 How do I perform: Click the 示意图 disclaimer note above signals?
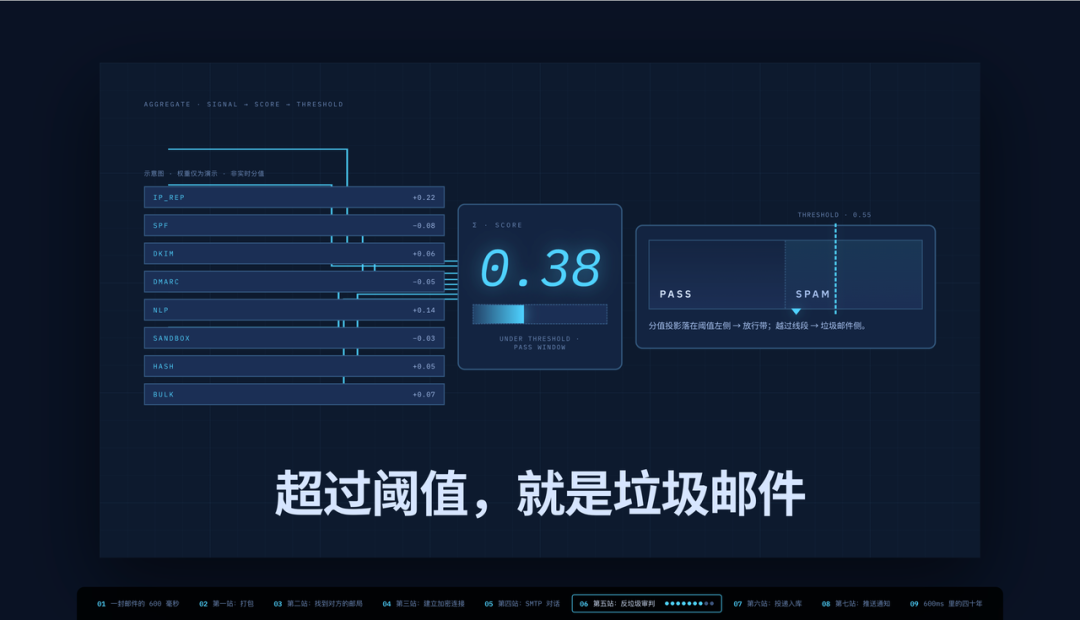point(204,174)
